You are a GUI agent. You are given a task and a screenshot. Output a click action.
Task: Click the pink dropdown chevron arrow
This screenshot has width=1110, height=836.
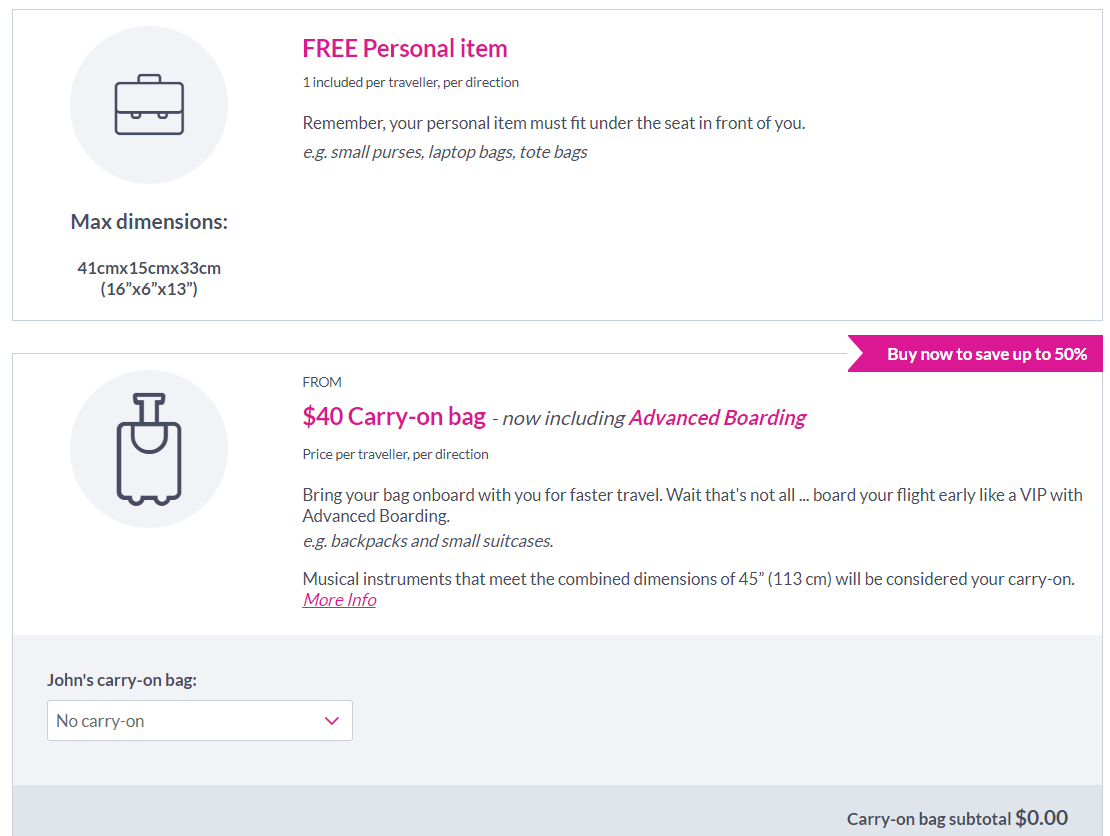click(331, 721)
